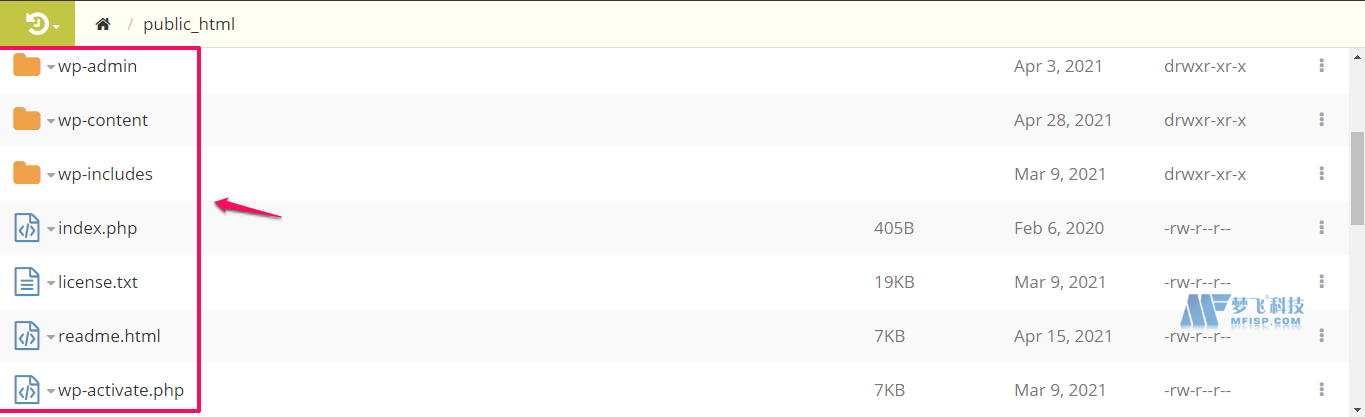
Task: Select the index.php file name
Action: point(97,228)
